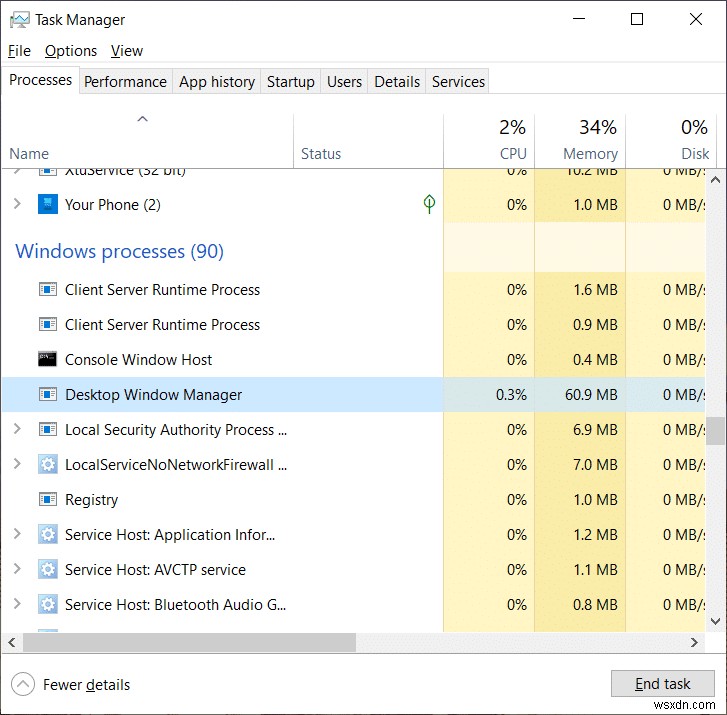727x715 pixels.
Task: Expand Service Host: AVCTP service row
Action: point(17,568)
